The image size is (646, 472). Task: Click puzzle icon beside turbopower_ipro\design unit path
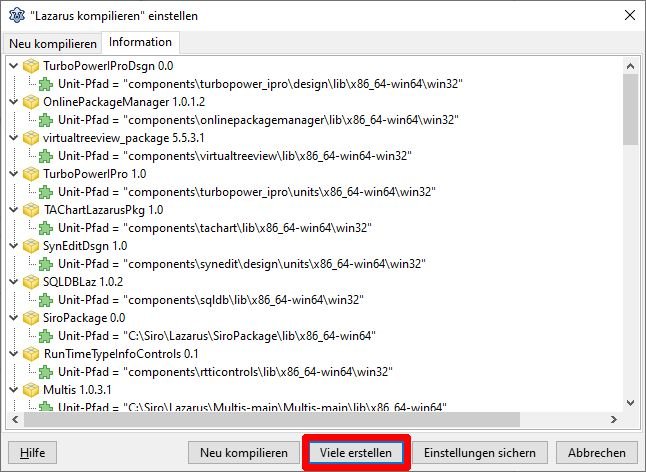pyautogui.click(x=46, y=84)
